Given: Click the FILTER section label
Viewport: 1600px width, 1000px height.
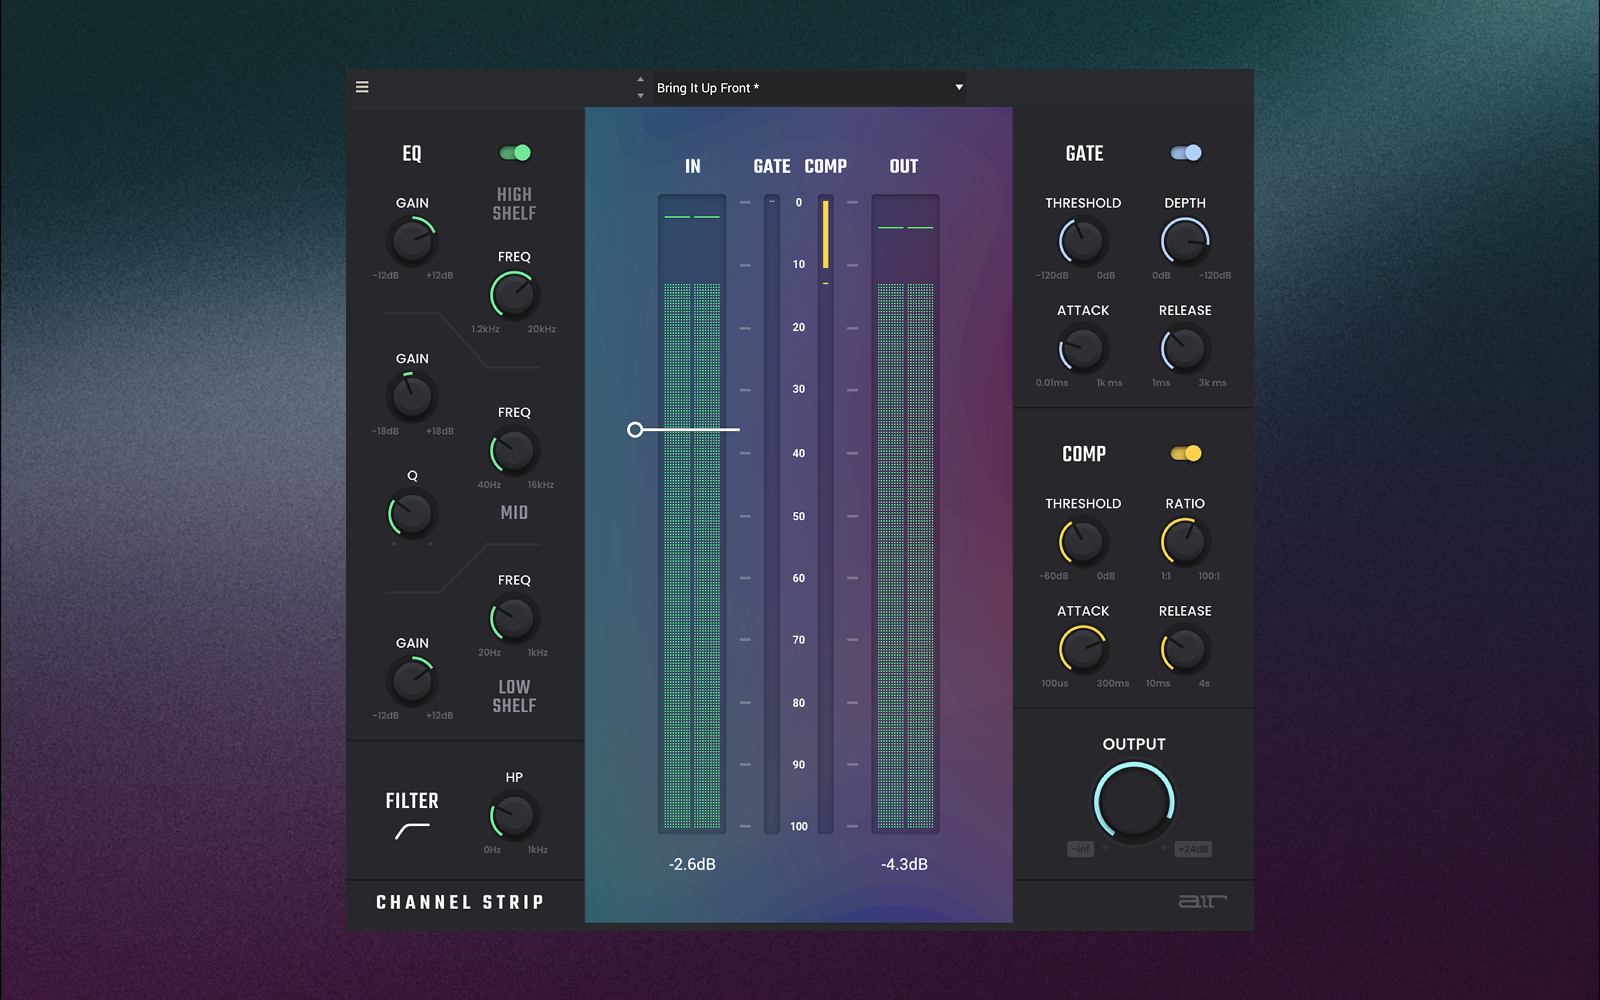Looking at the screenshot, I should (x=412, y=801).
